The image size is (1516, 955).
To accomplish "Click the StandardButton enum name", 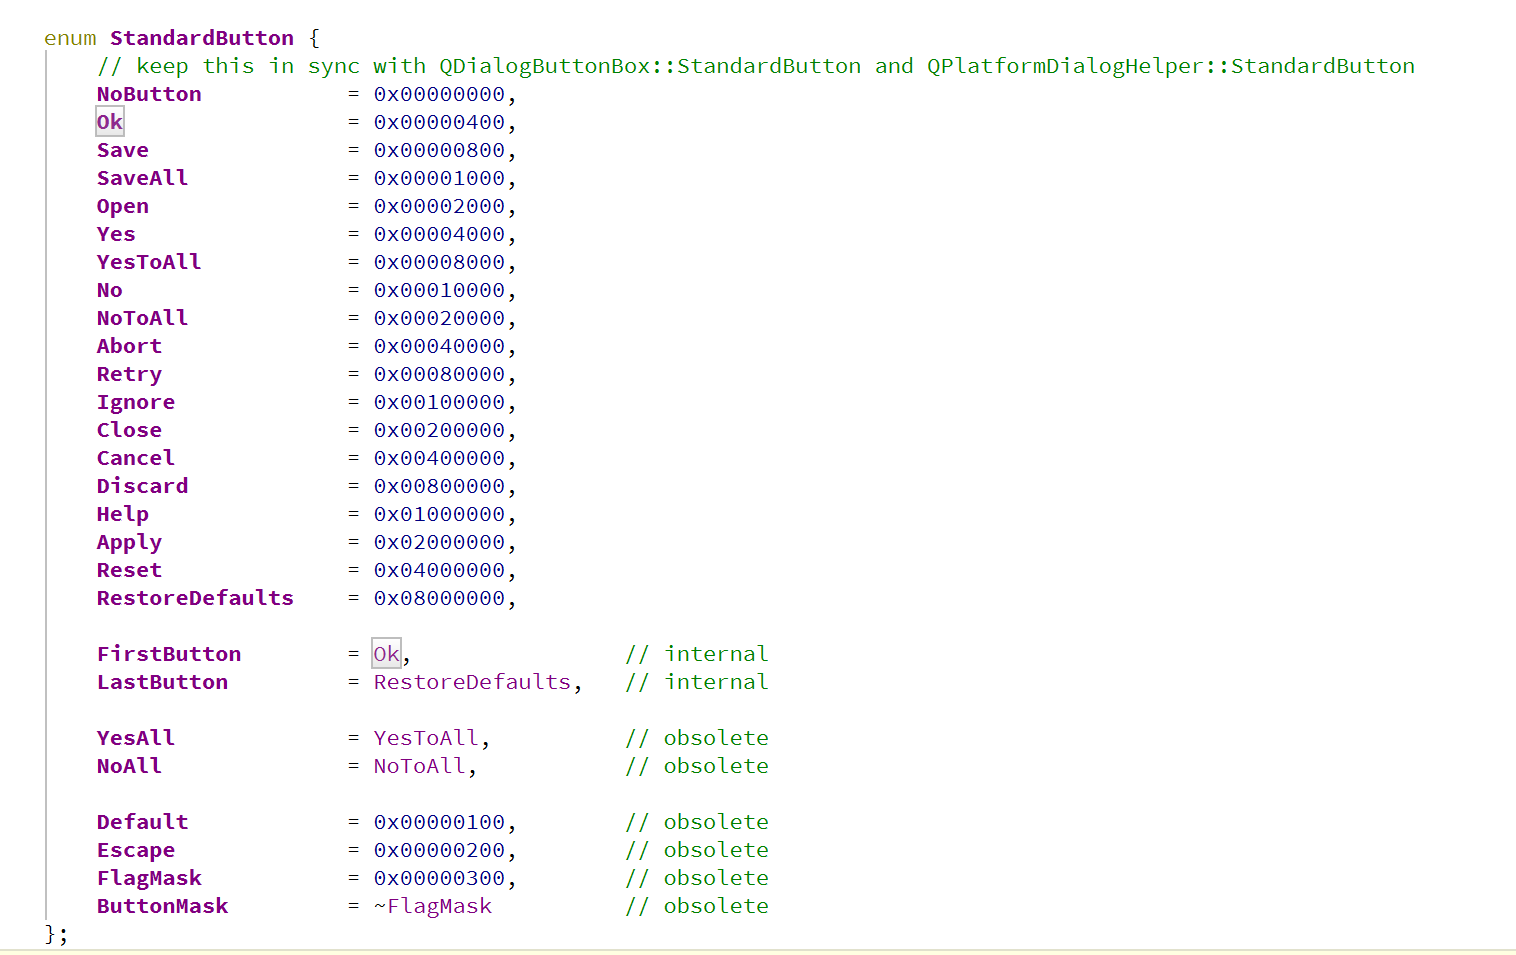I will click(x=202, y=38).
